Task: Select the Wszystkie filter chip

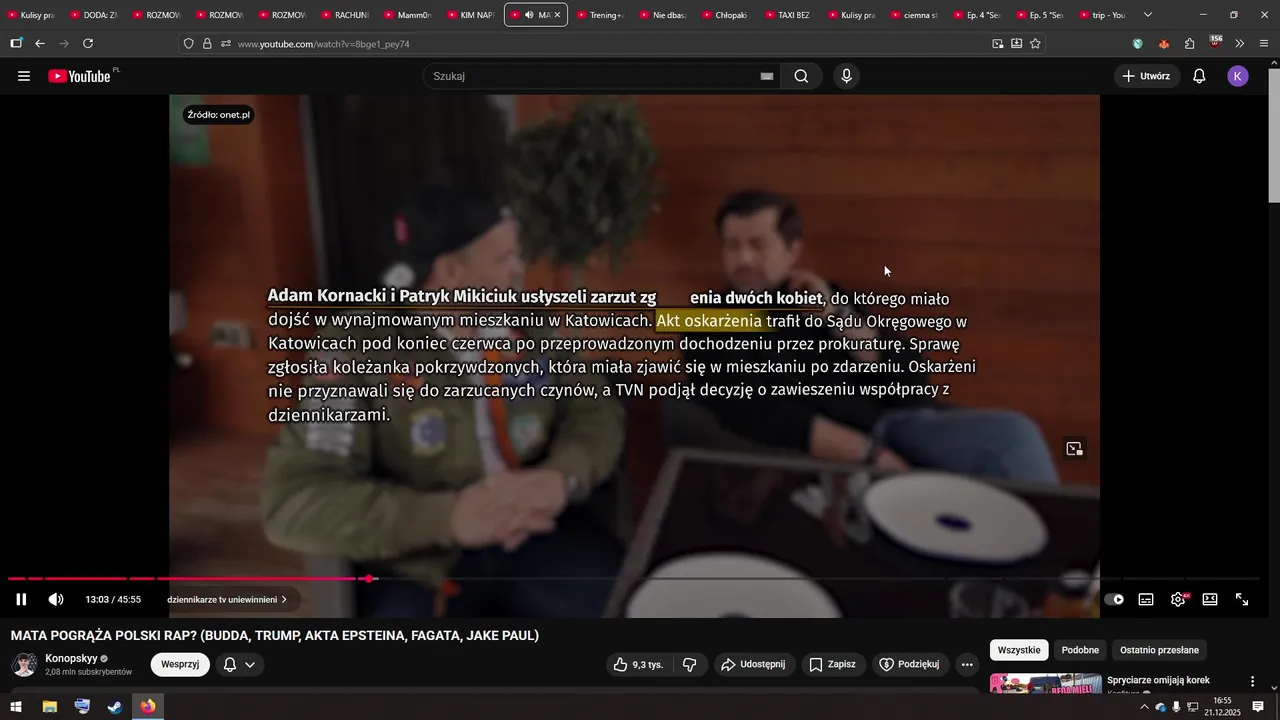Action: coord(1019,650)
